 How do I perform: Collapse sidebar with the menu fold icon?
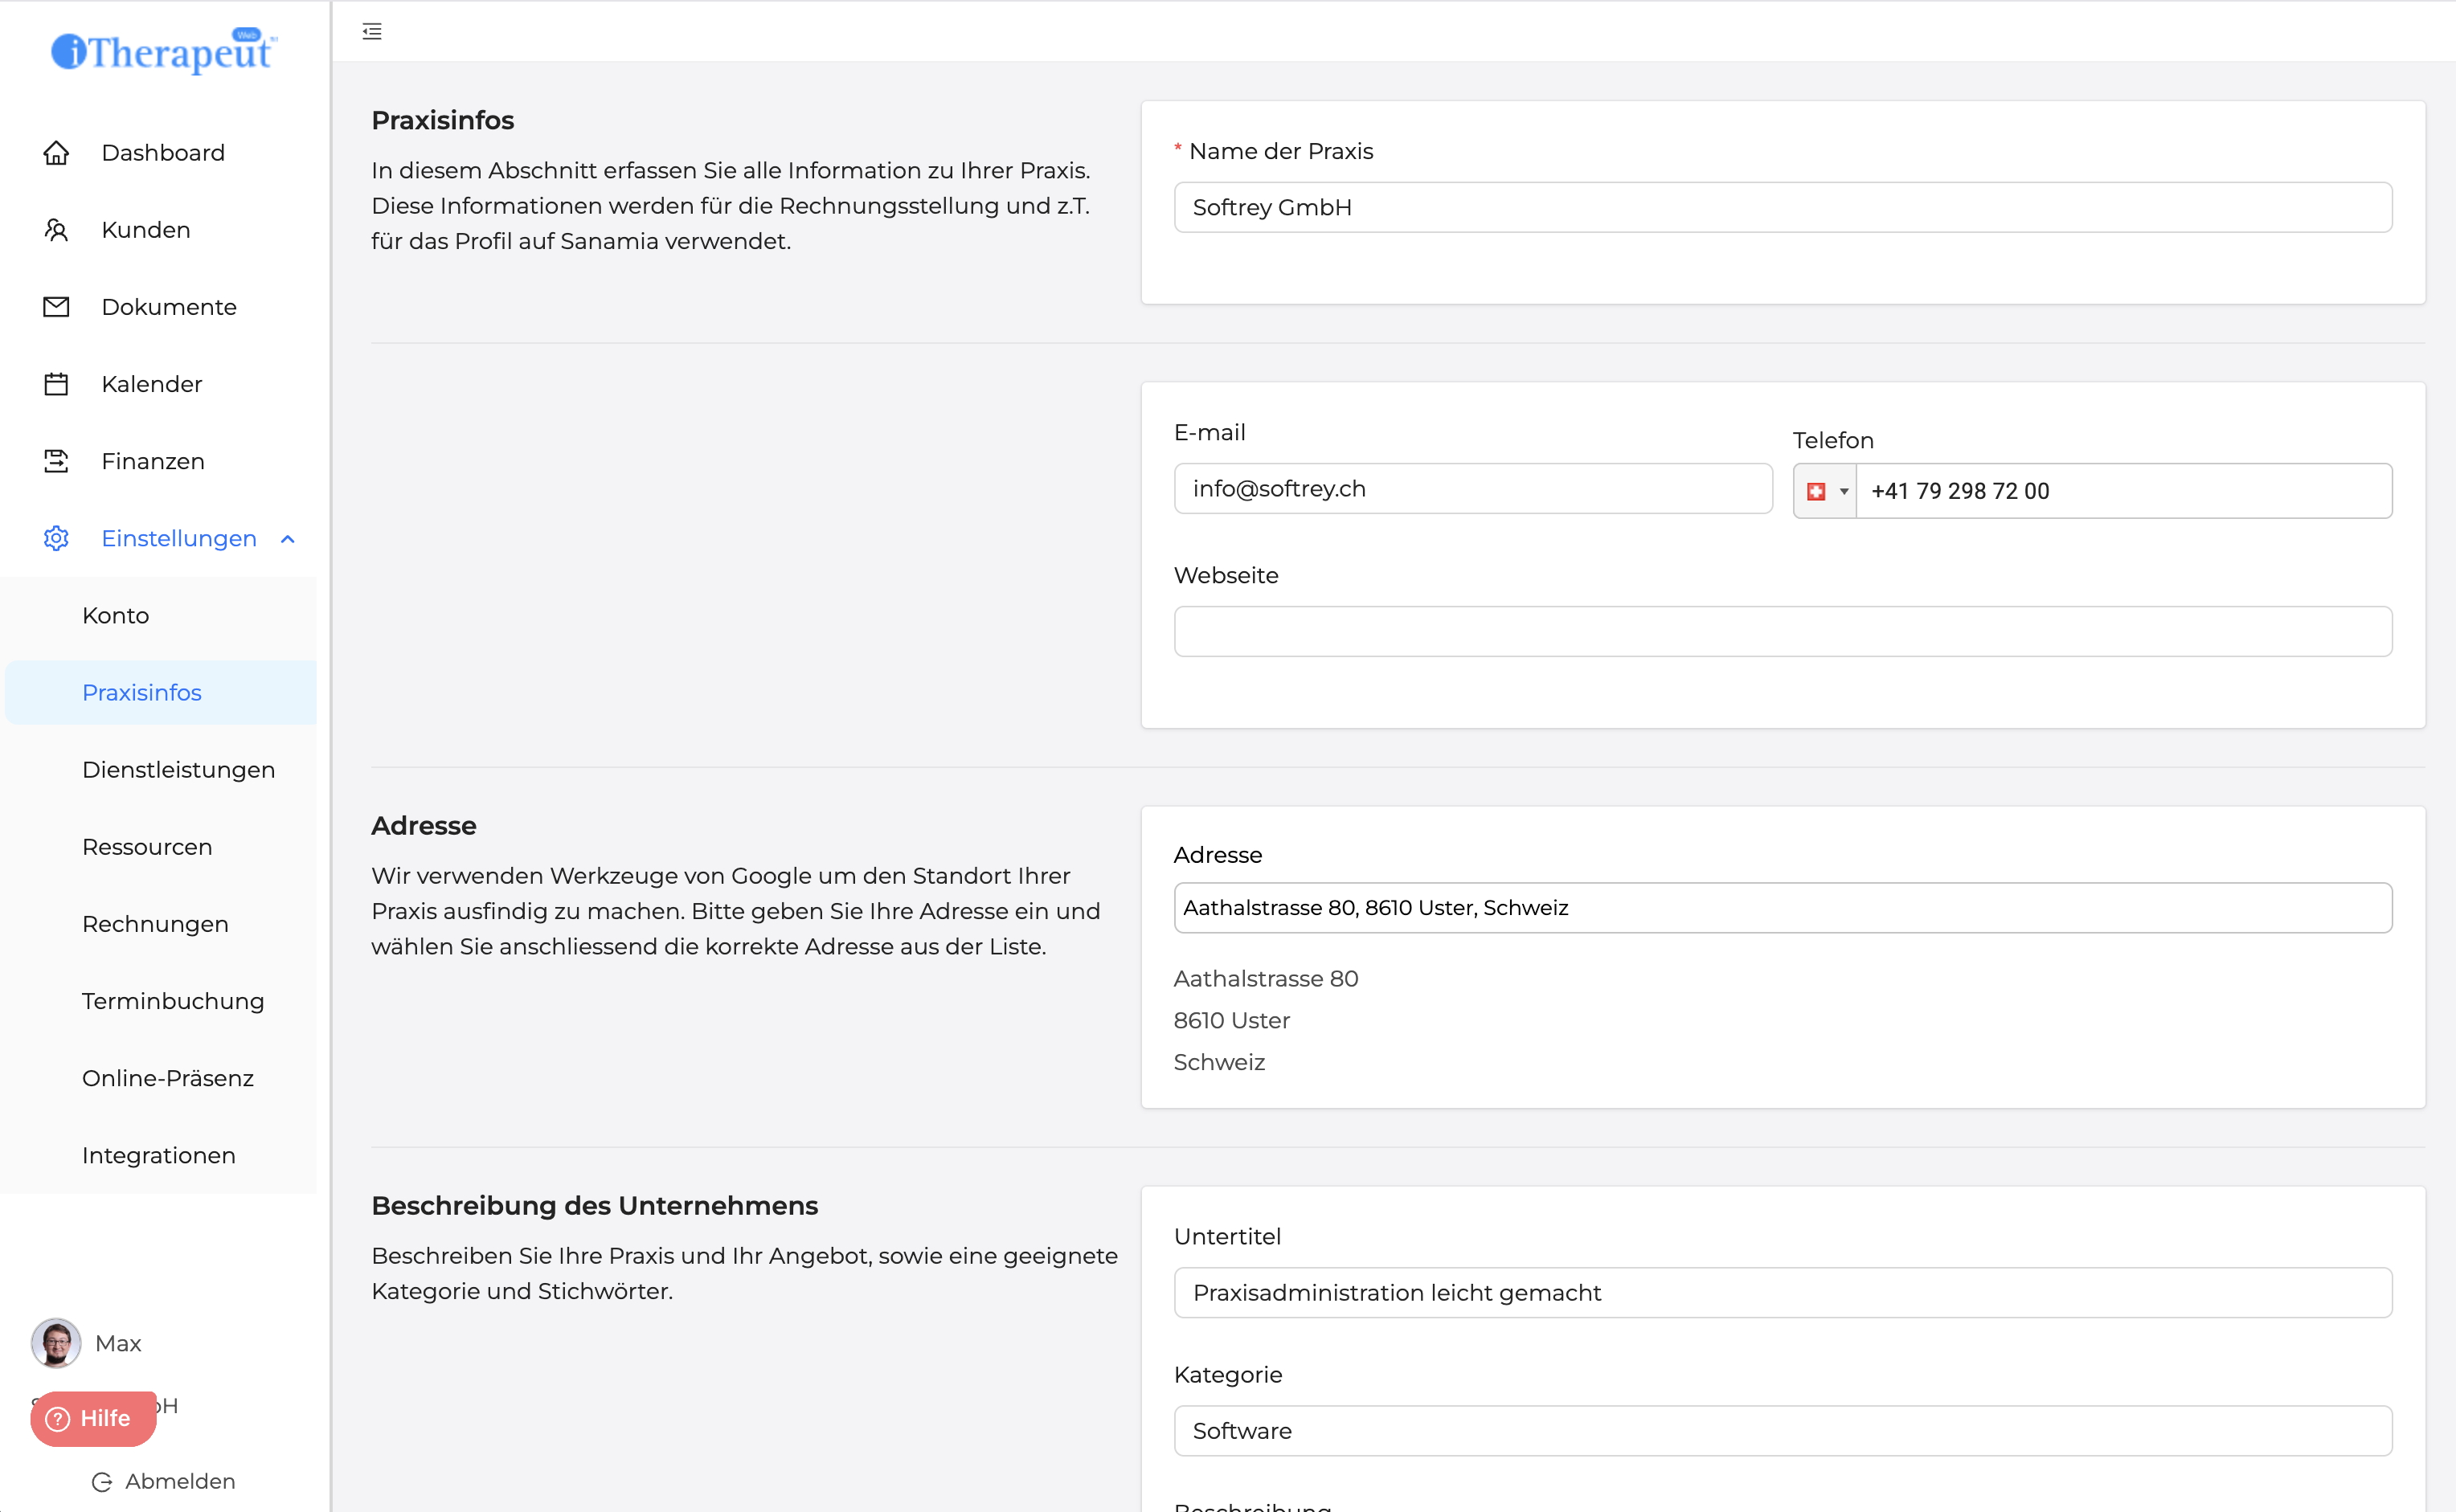click(372, 32)
